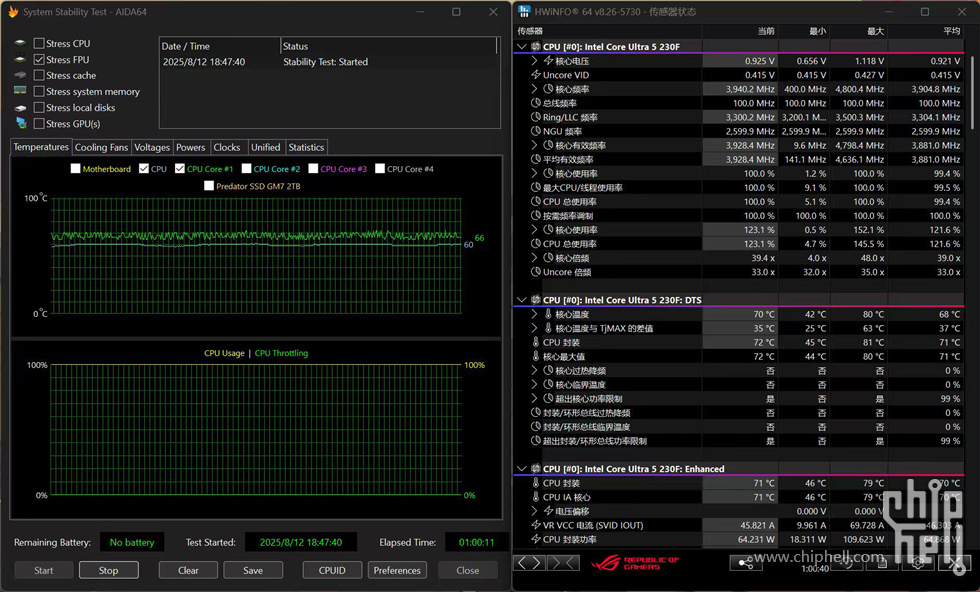Expand the 核心频率 row
Image resolution: width=980 pixels, height=592 pixels.
(x=534, y=89)
